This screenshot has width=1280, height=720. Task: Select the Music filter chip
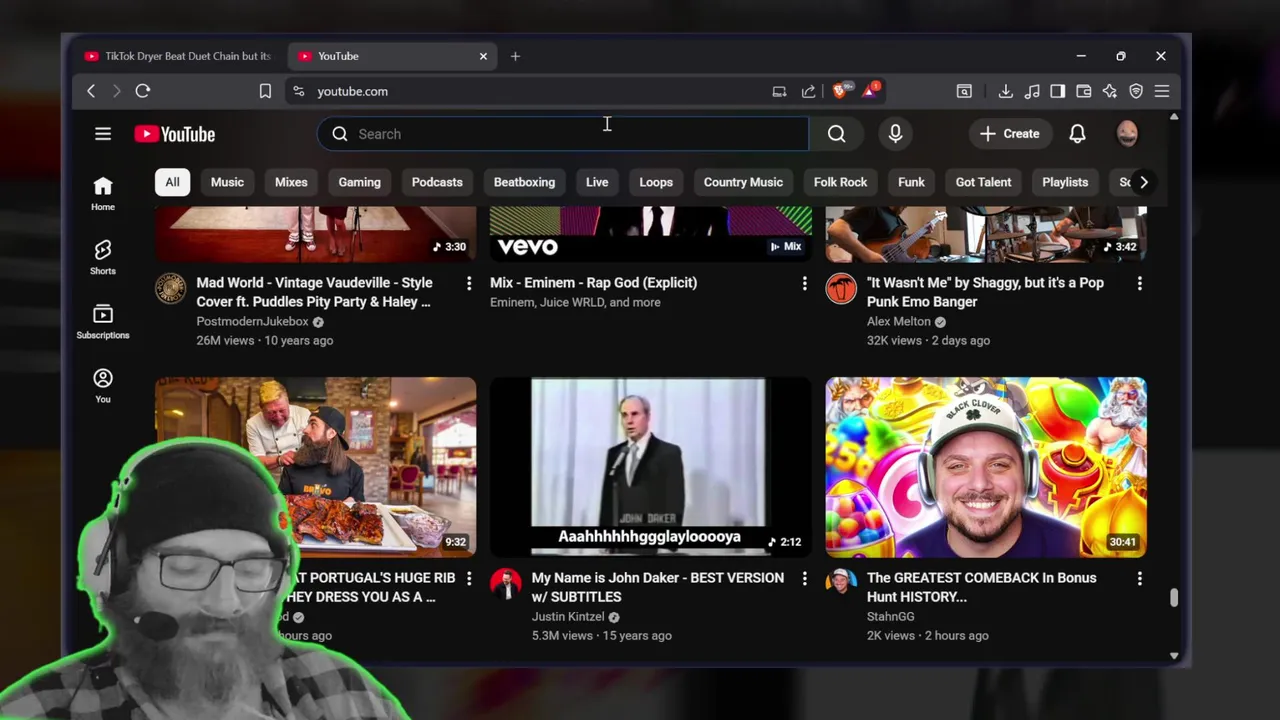click(227, 182)
